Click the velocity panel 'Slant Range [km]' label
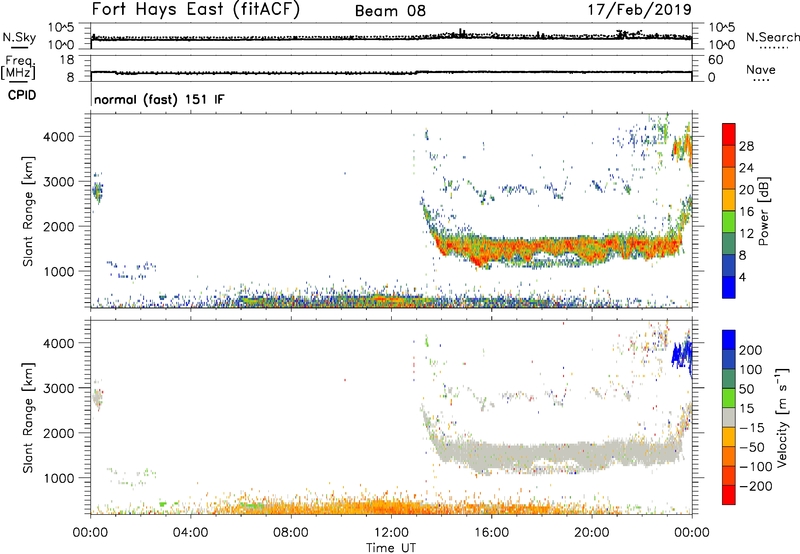Image resolution: width=800 pixels, height=554 pixels. pos(28,417)
